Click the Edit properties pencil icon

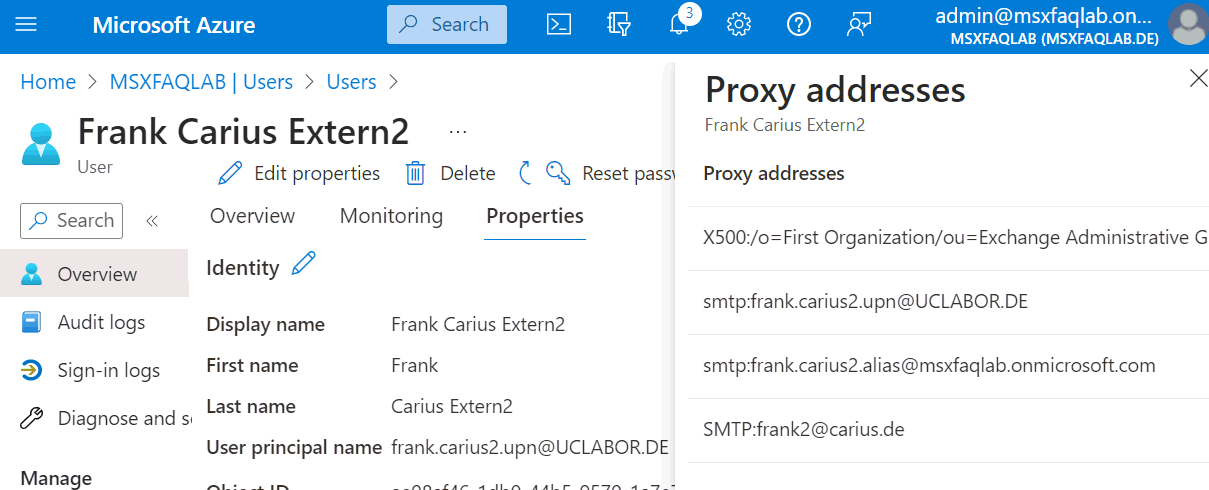(x=230, y=174)
